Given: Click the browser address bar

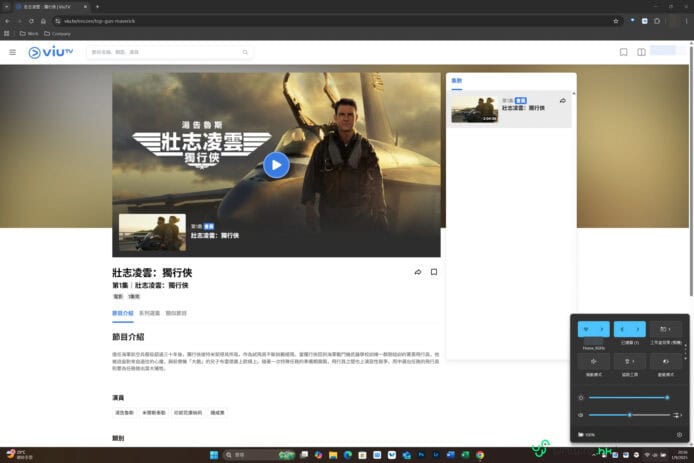Looking at the screenshot, I should click(x=336, y=21).
